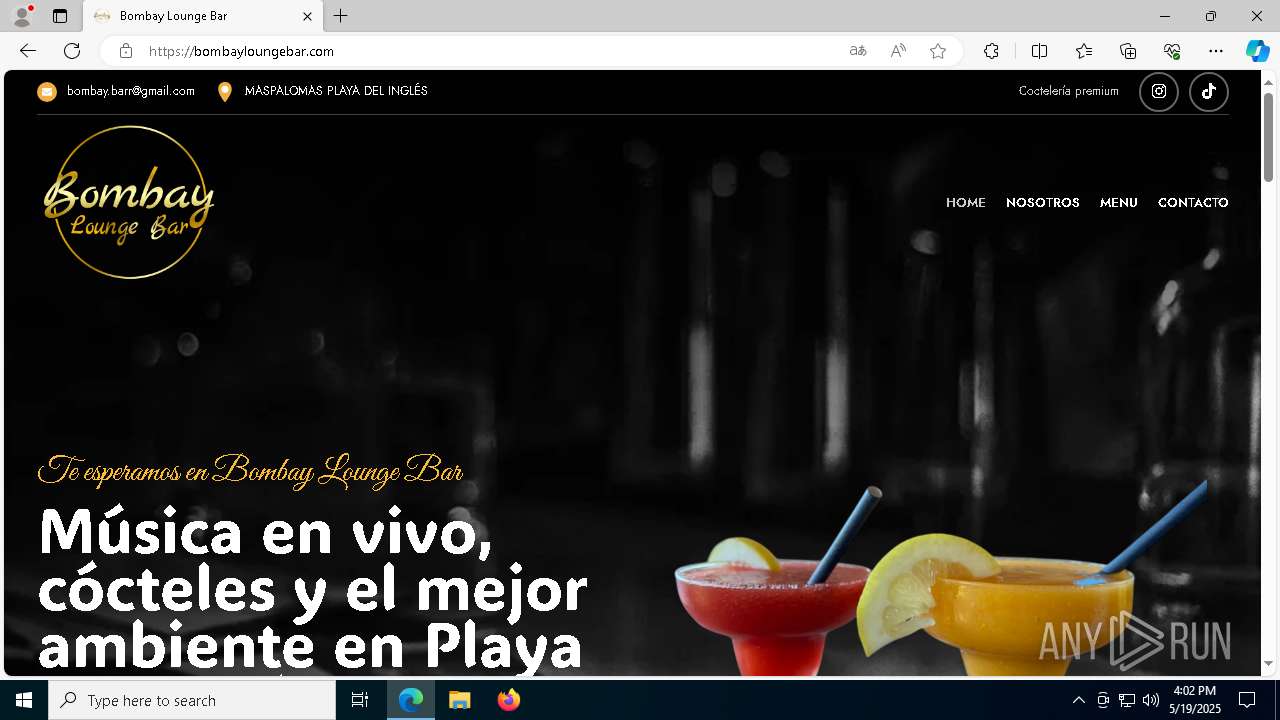Click the Bombay Lounge Bar logo
This screenshot has width=1280, height=720.
click(x=129, y=202)
